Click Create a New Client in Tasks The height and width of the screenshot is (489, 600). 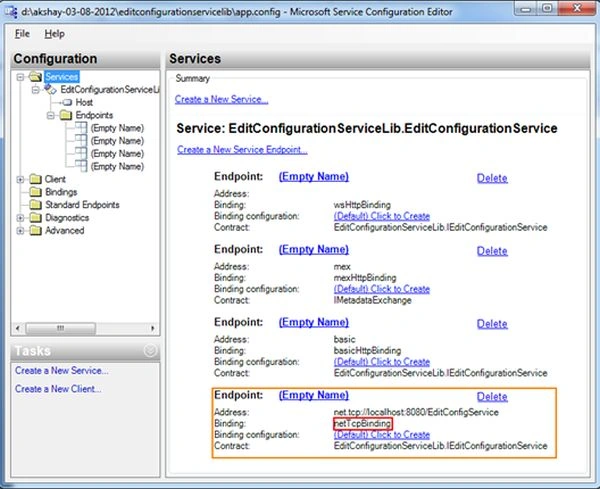click(x=58, y=389)
